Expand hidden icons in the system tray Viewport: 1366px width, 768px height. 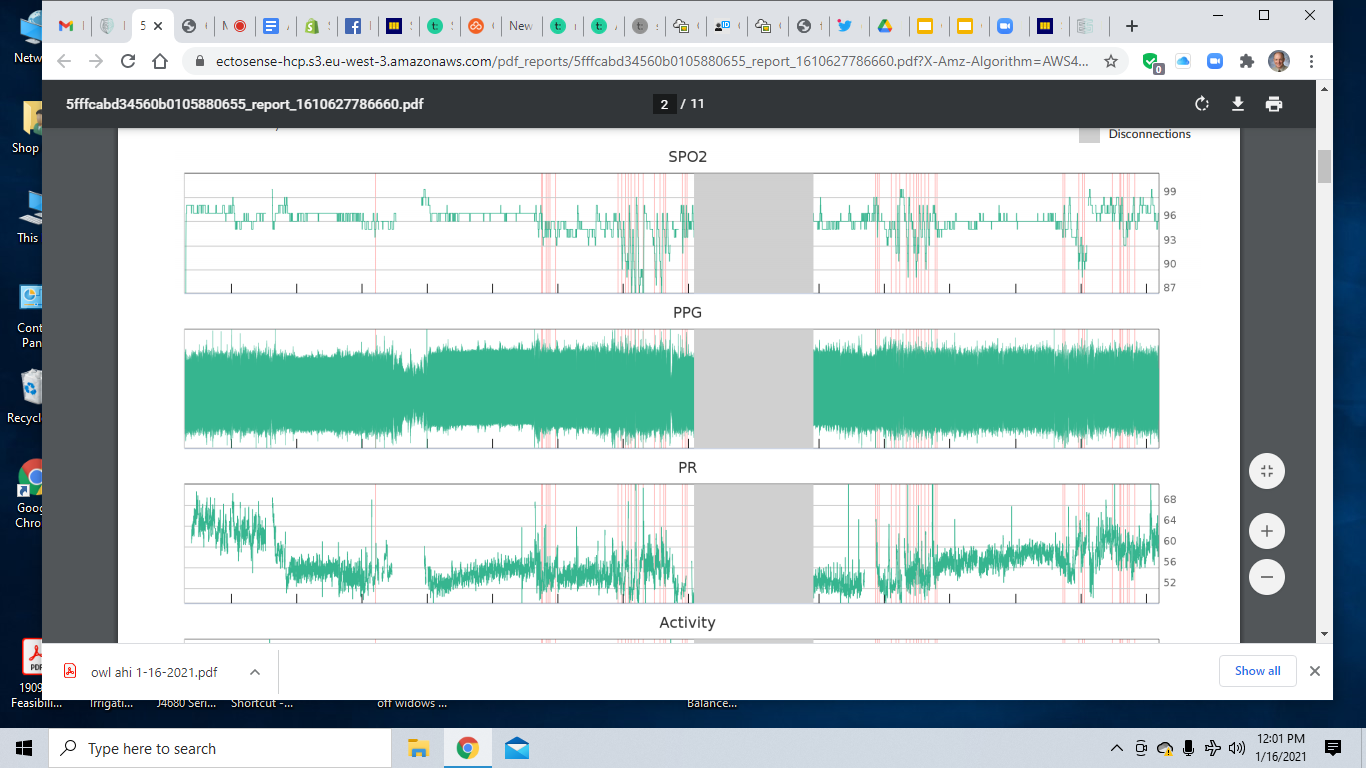(x=1117, y=747)
